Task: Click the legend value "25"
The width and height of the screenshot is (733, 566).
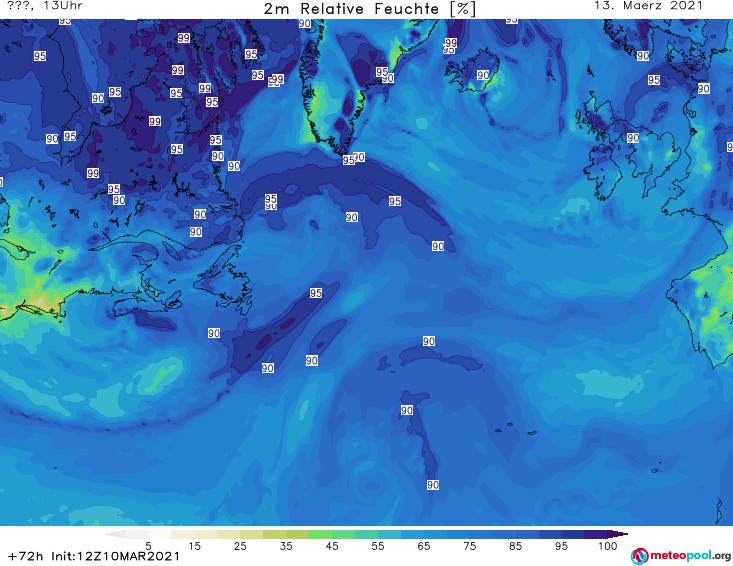Action: [x=240, y=546]
